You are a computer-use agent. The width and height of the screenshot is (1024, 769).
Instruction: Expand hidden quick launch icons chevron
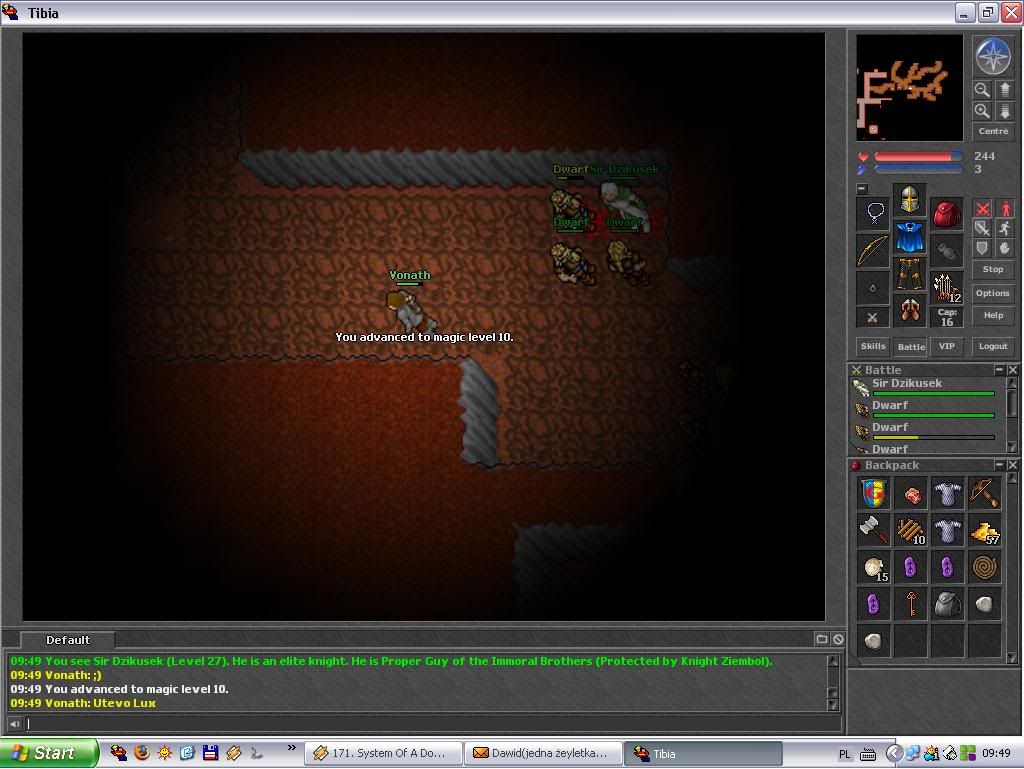(291, 748)
